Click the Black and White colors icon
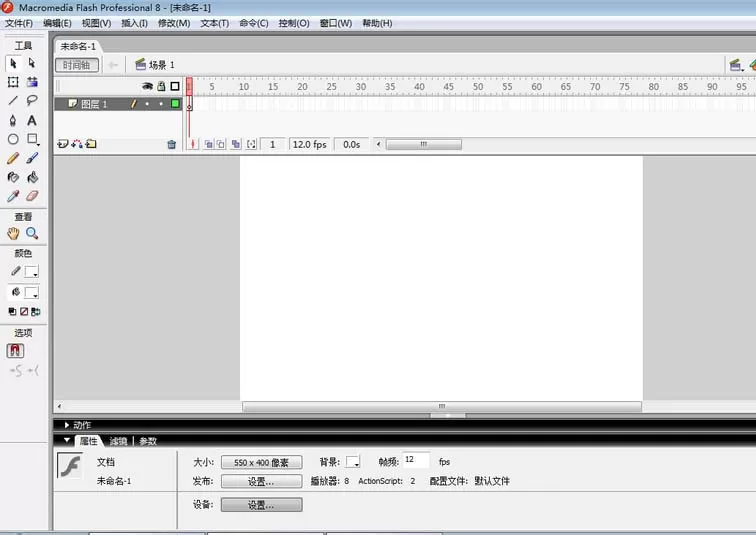The width and height of the screenshot is (756, 535). (x=12, y=311)
